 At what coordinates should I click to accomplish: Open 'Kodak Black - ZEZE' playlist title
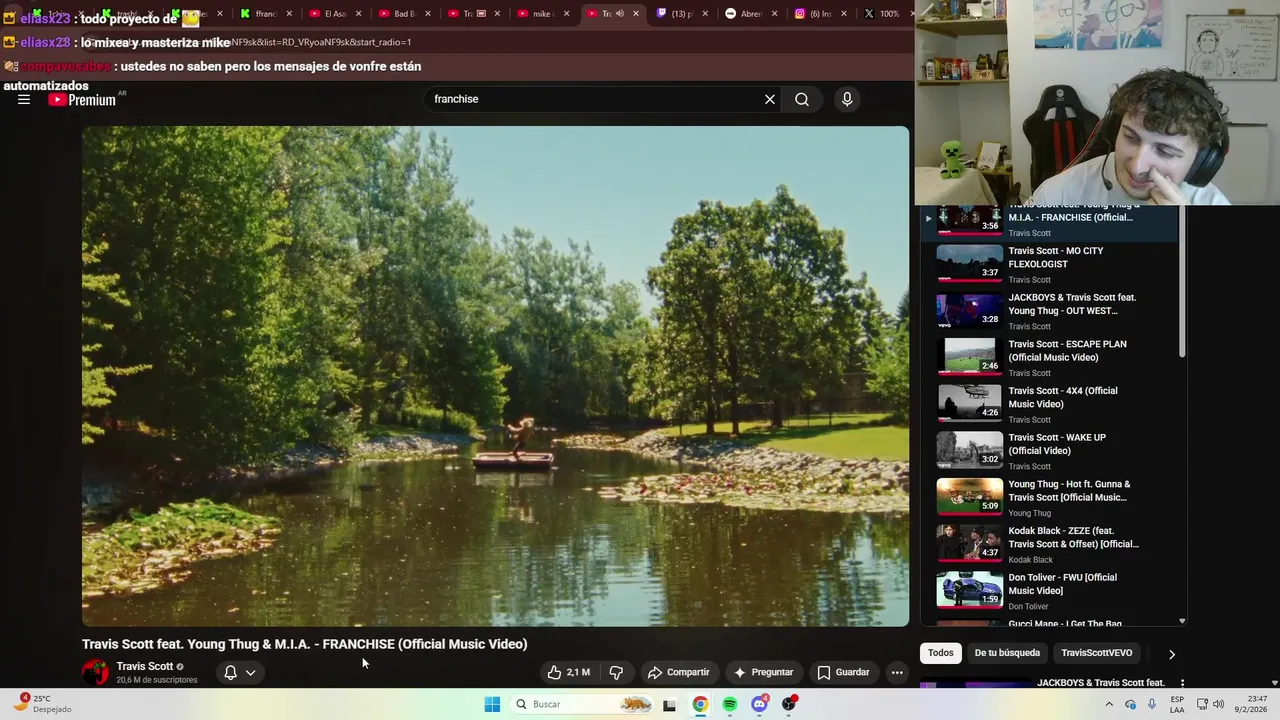[x=1073, y=538]
